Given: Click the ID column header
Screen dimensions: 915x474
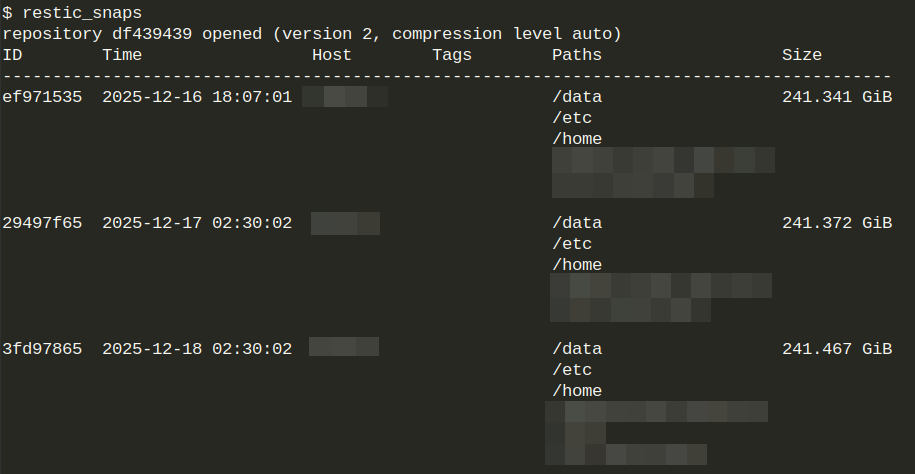Looking at the screenshot, I should pyautogui.click(x=12, y=55).
